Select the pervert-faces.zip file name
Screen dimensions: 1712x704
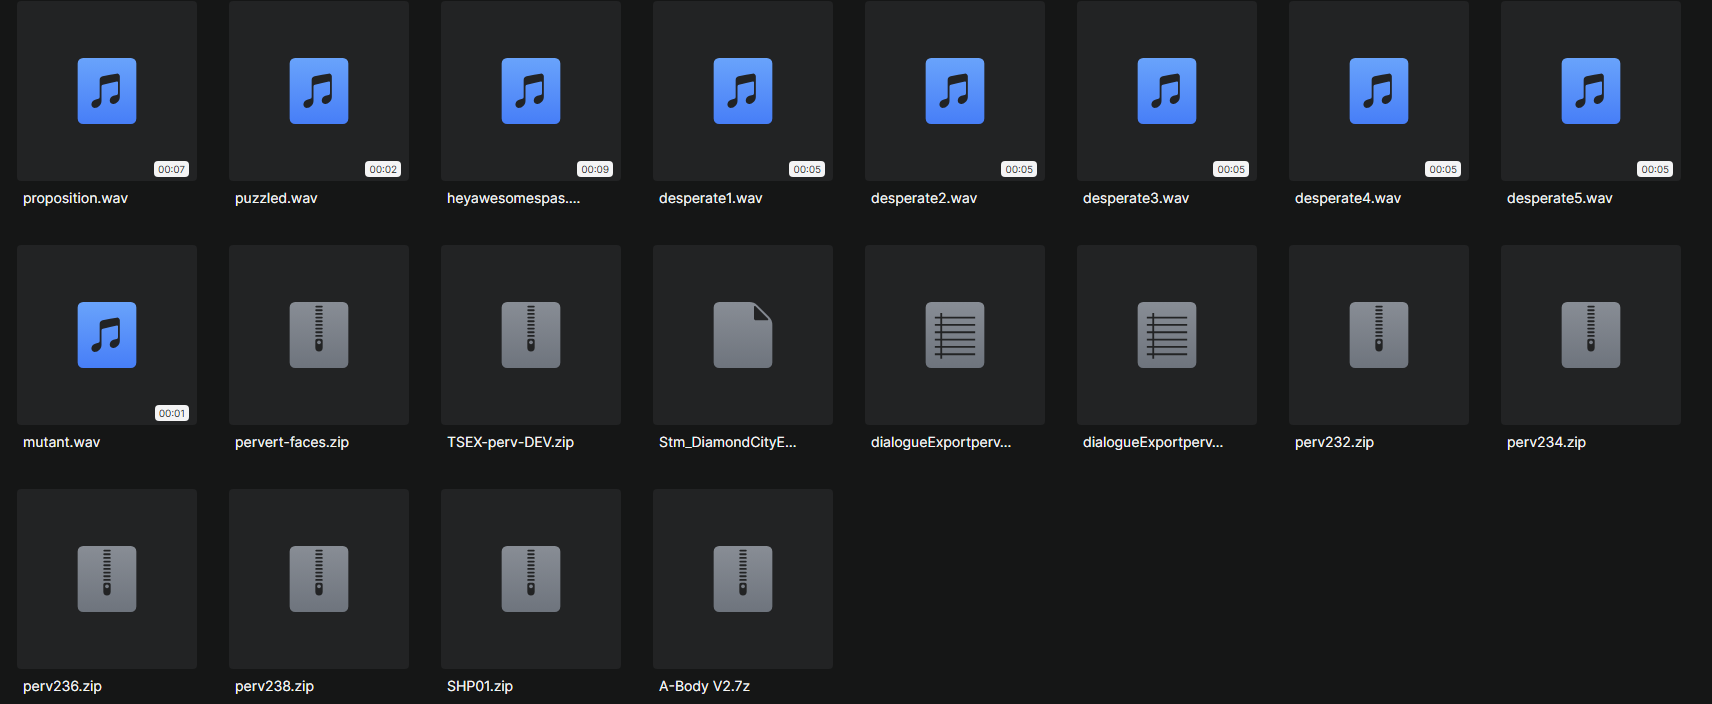[292, 442]
